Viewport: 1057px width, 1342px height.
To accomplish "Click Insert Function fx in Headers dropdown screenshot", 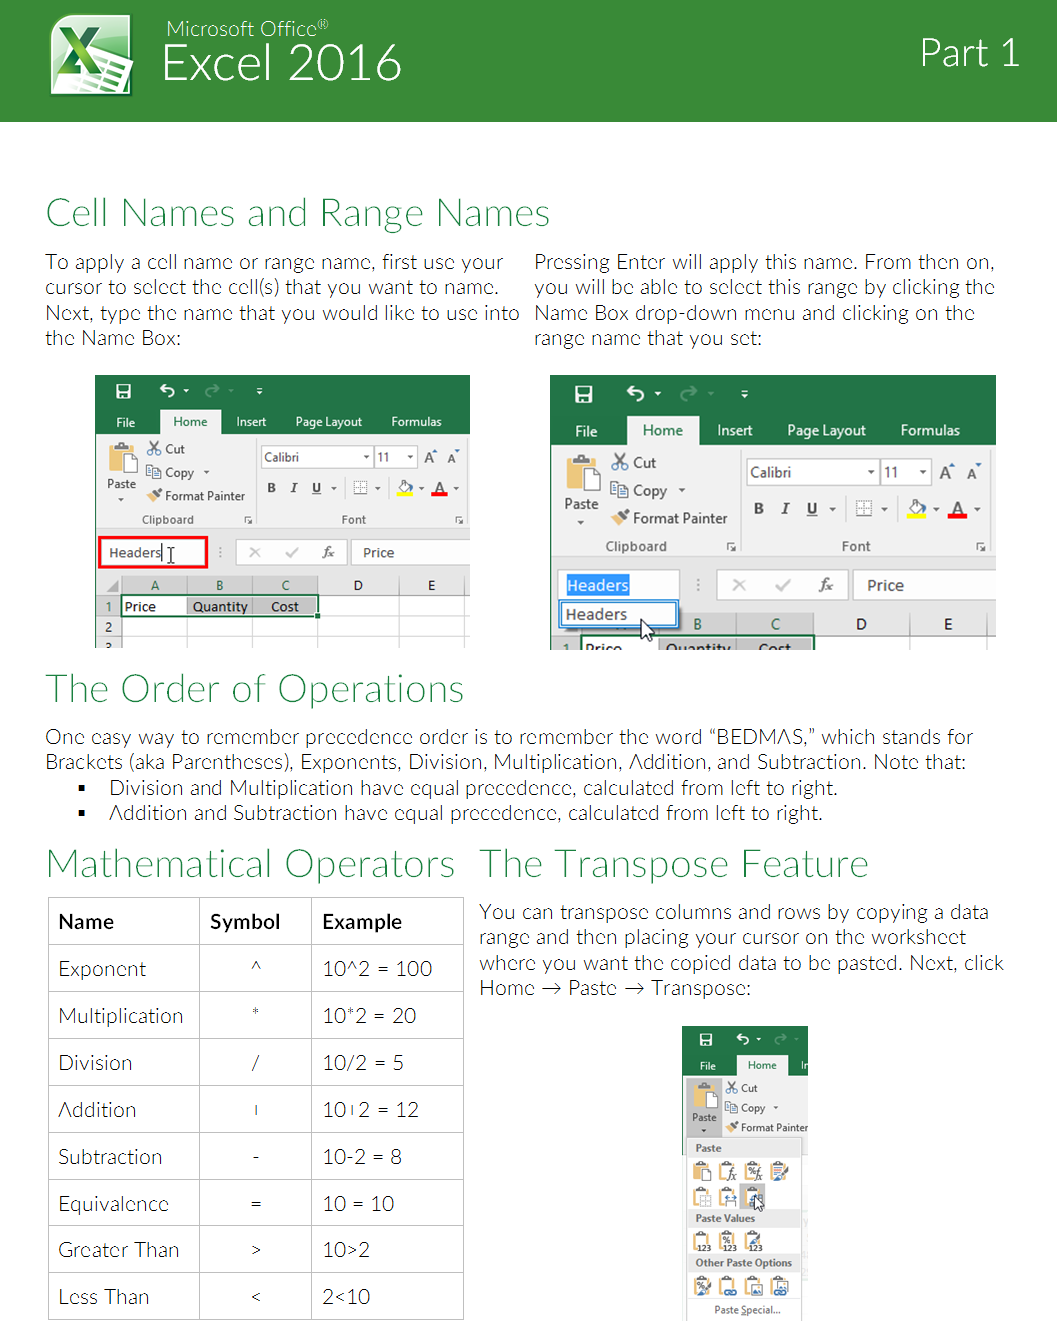I will click(x=826, y=585).
